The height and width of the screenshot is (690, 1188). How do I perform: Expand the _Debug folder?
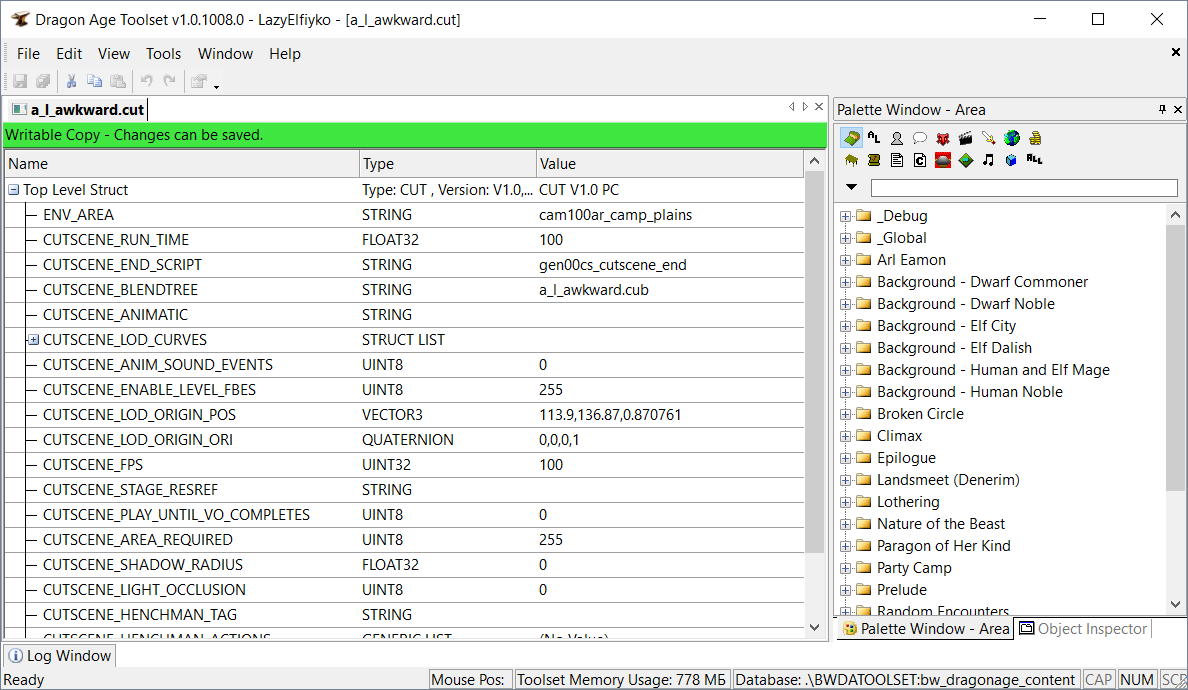tap(846, 217)
